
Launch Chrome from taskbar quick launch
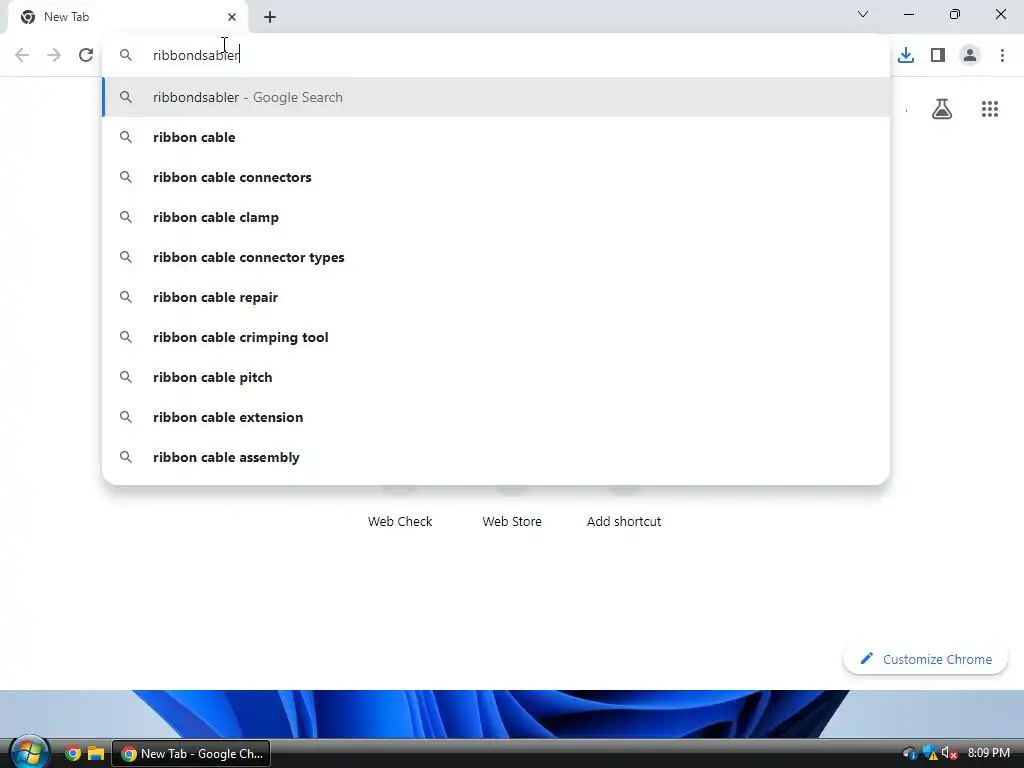(x=72, y=754)
